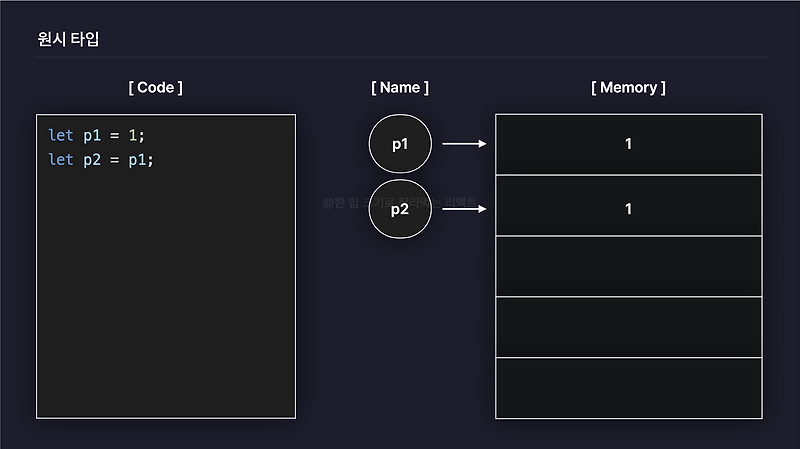Click the empty area of the code box
800x449 pixels.
point(165,300)
